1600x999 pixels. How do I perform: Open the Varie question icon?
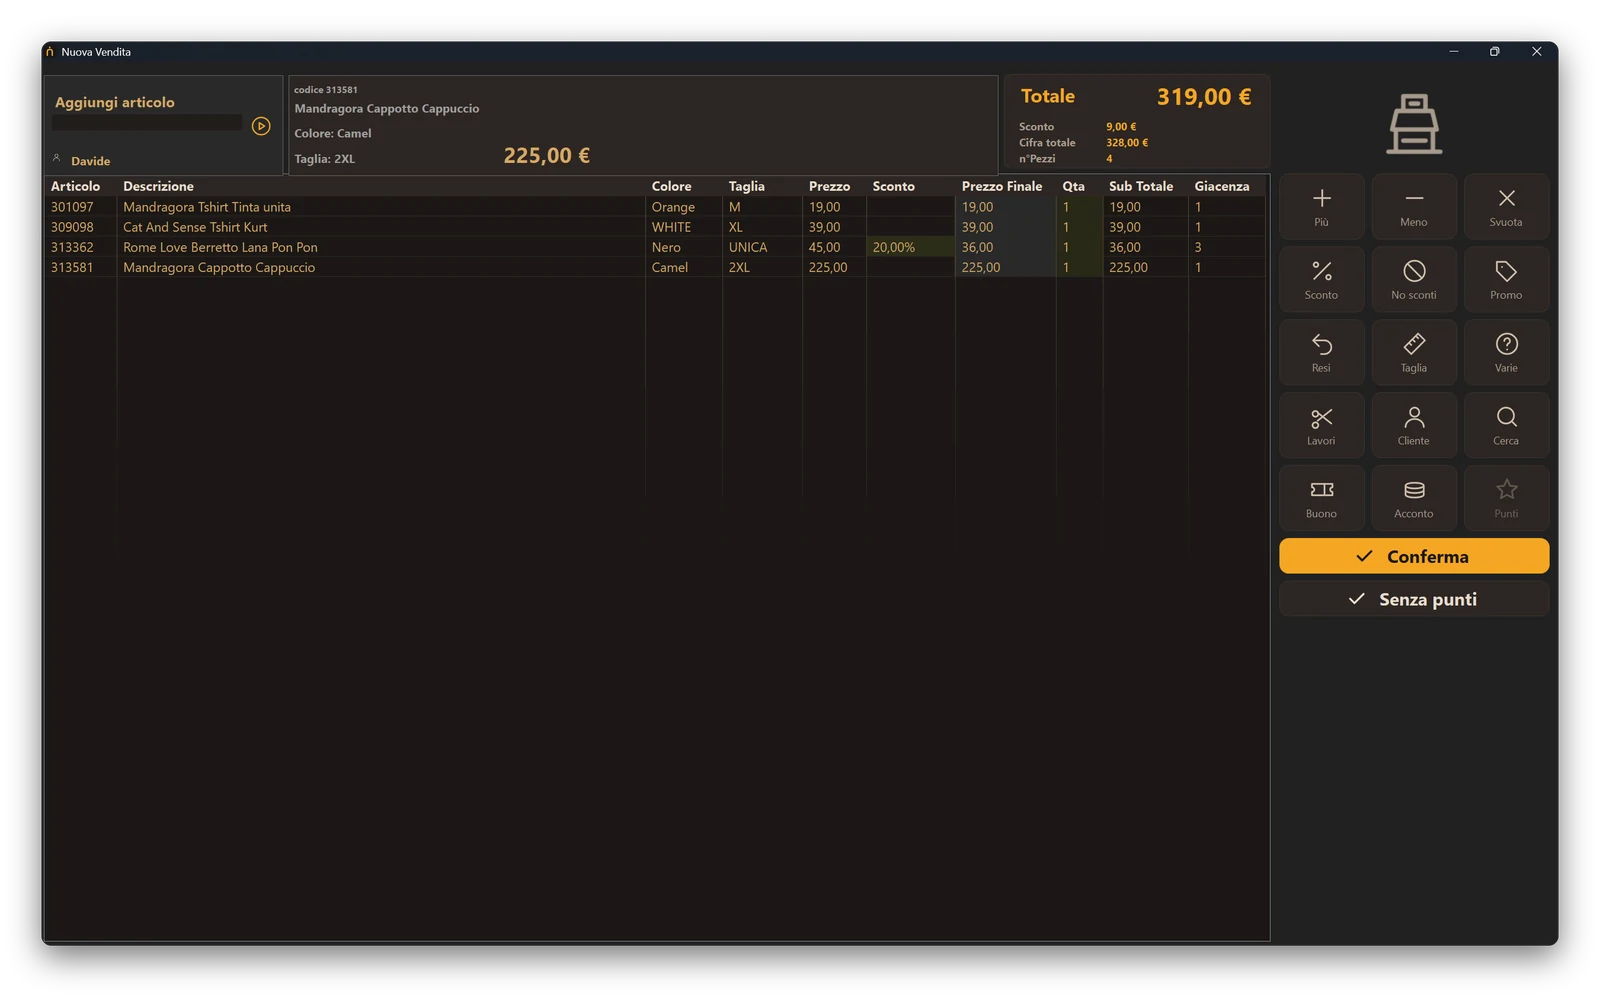click(x=1506, y=344)
